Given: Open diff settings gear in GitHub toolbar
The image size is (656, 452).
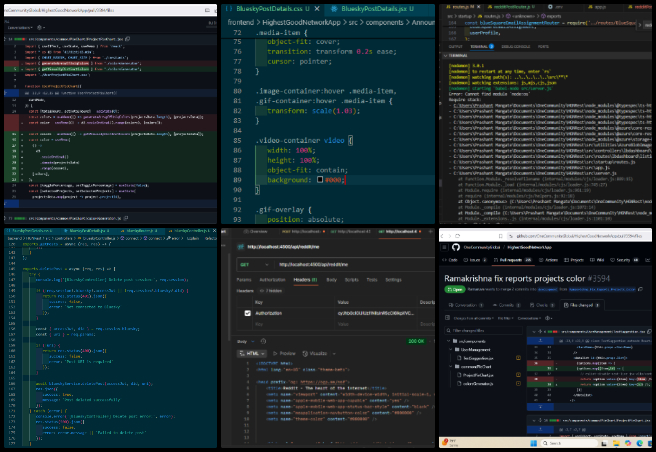Looking at the screenshot, I should point(548,318).
